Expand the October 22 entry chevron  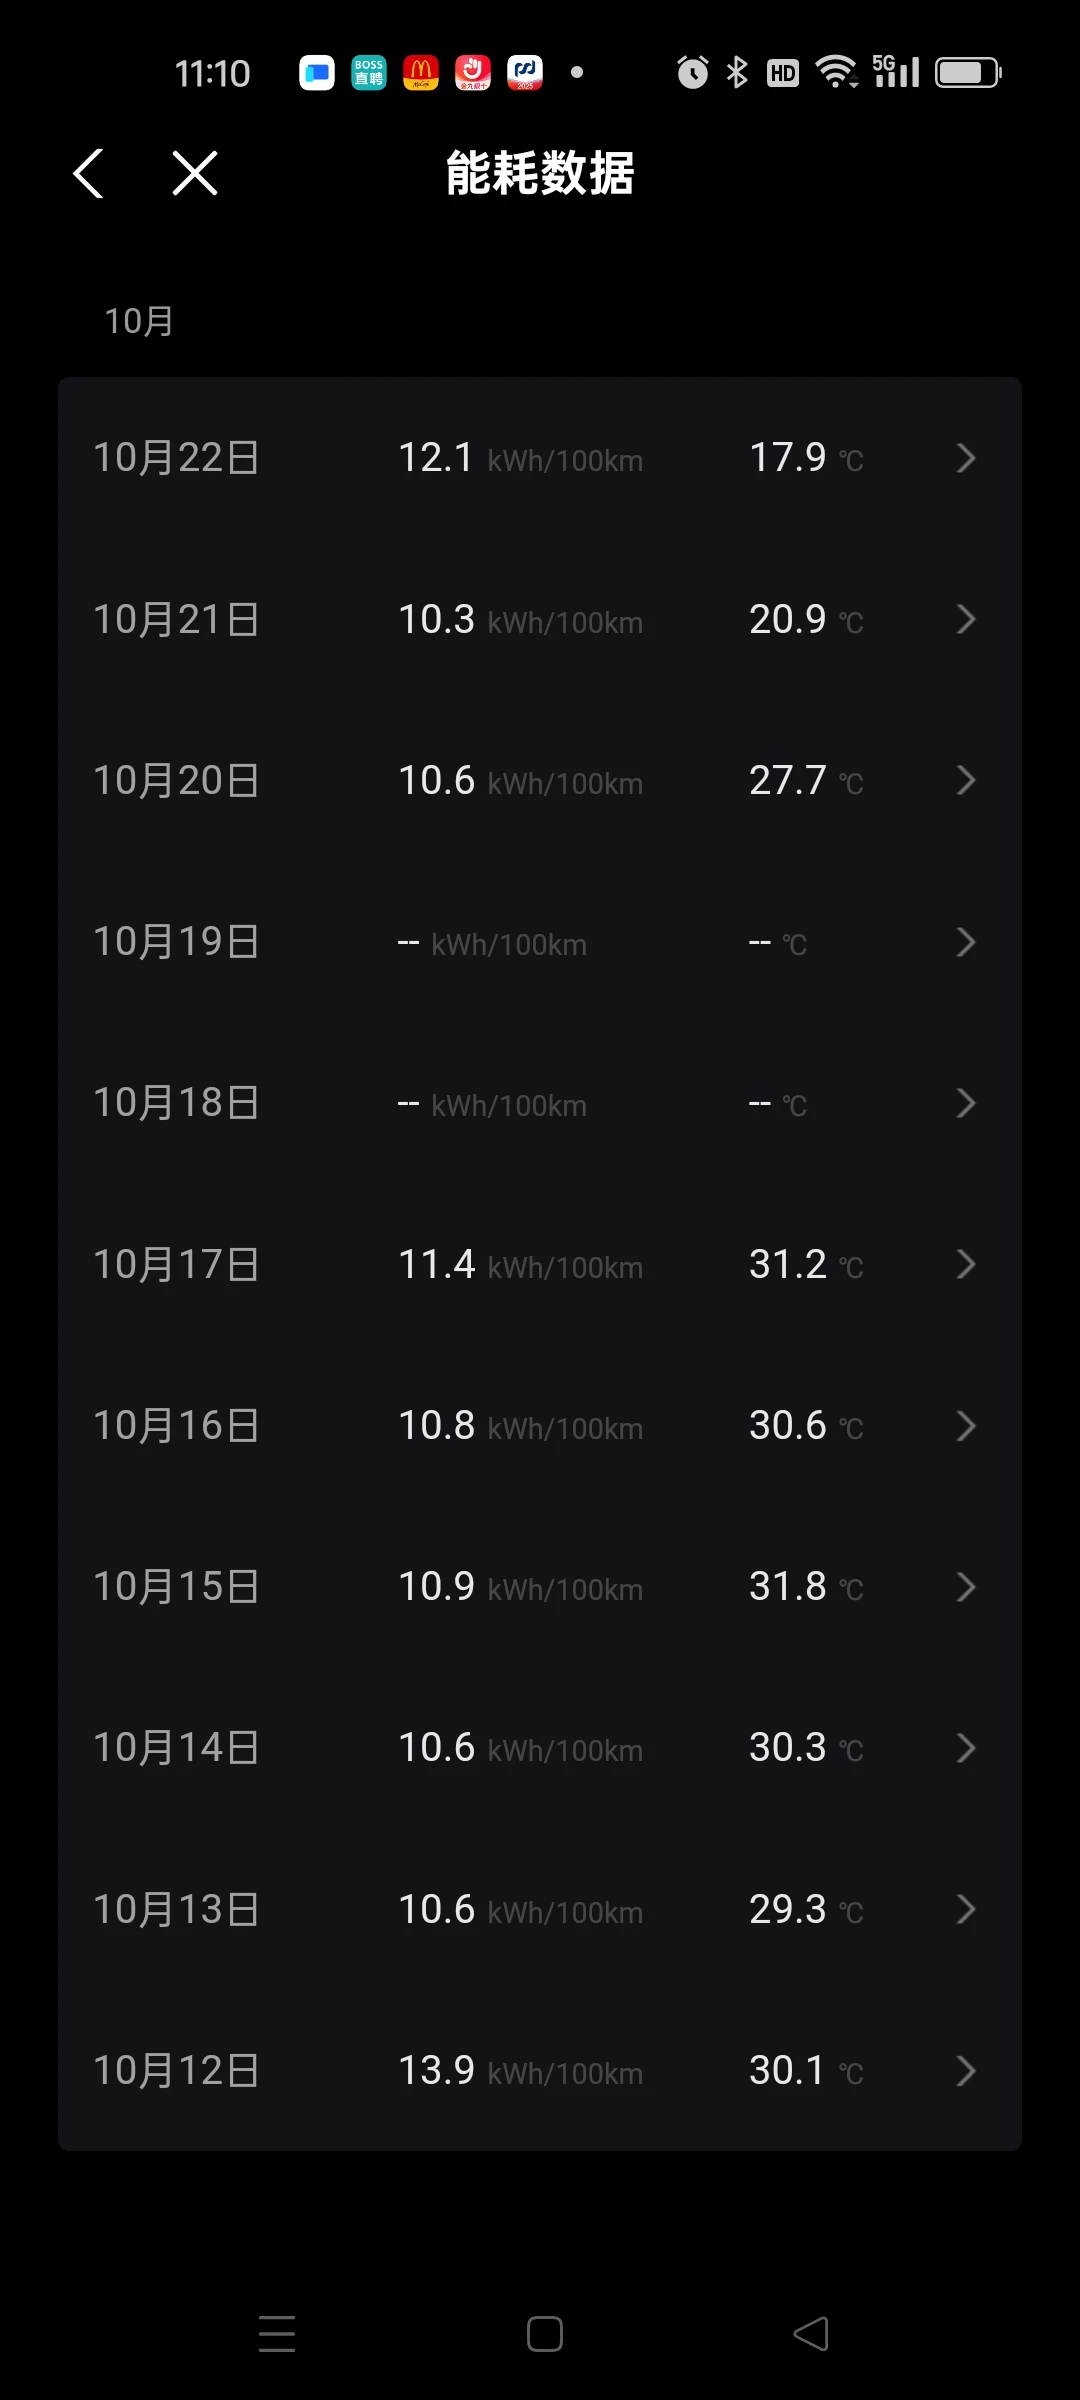965,458
